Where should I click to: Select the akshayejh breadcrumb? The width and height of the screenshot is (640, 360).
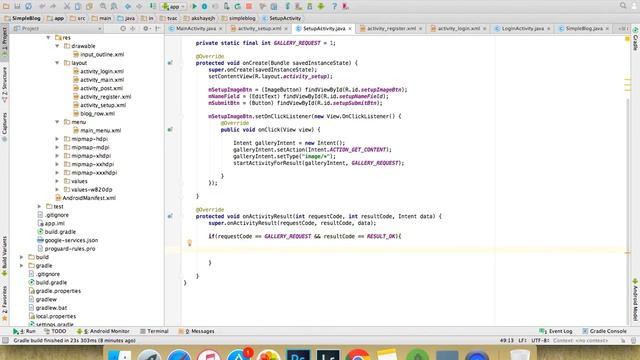coord(199,18)
